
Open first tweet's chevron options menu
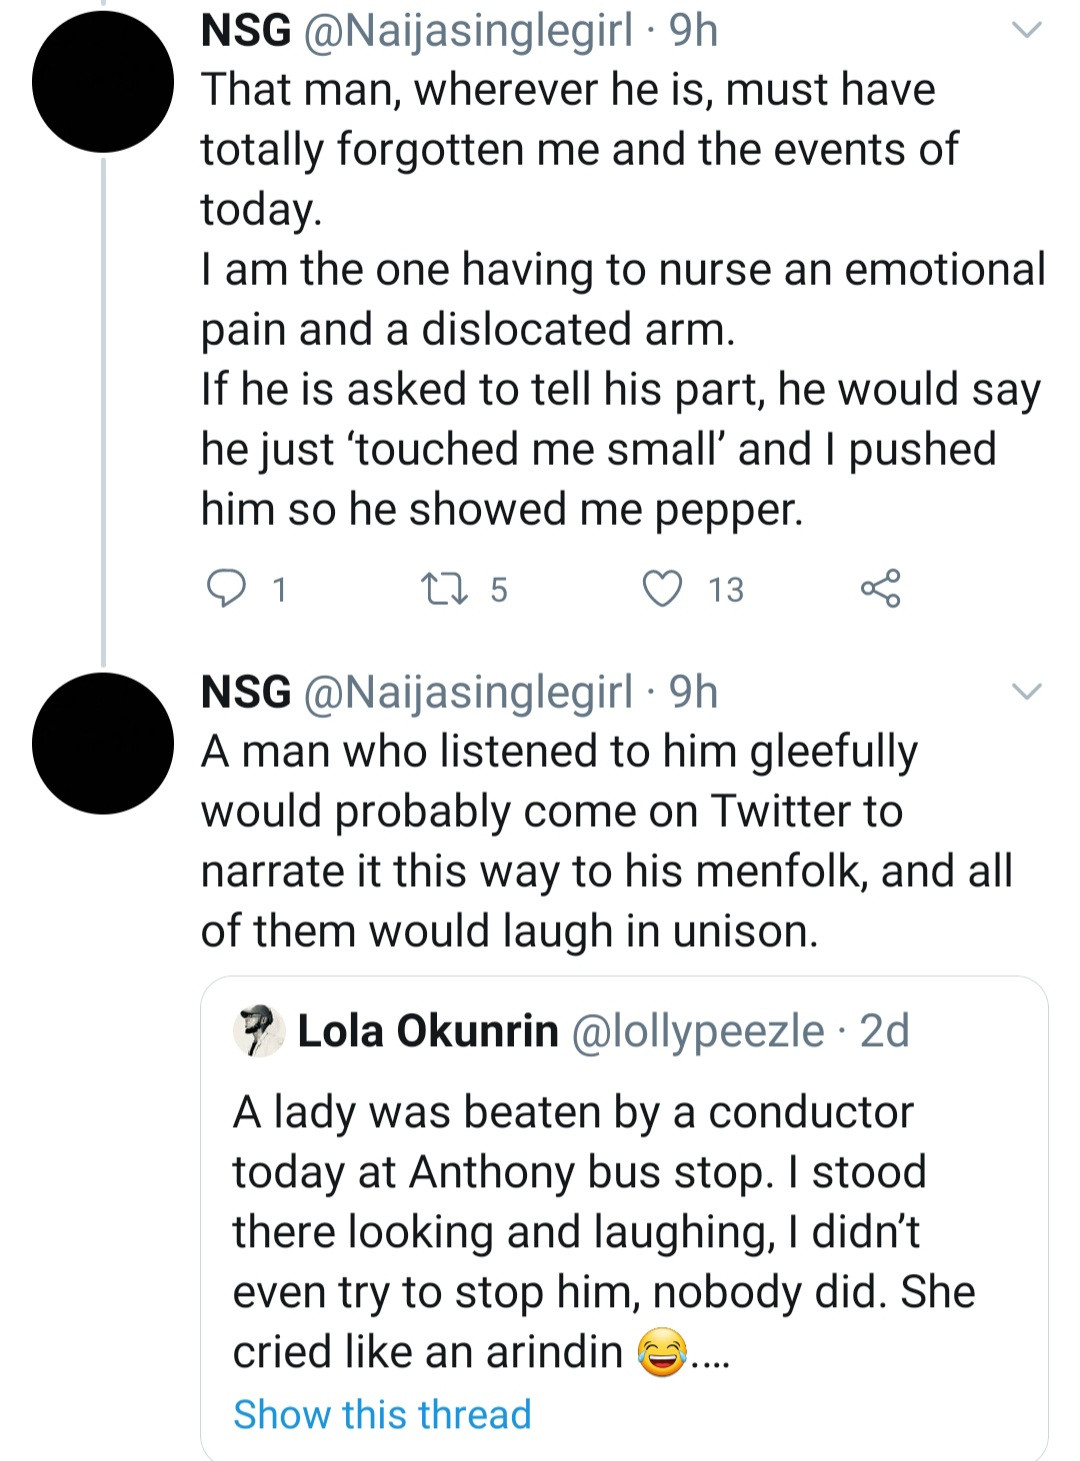1027,30
